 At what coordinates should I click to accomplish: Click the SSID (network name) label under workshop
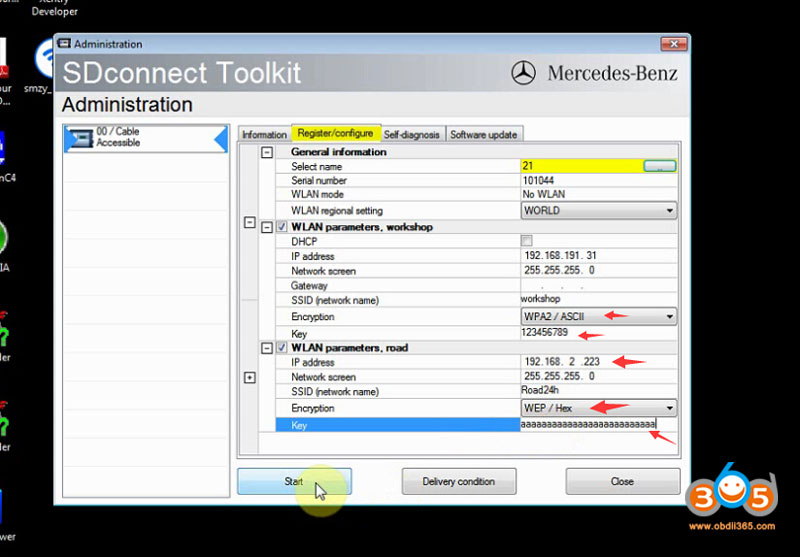coord(335,300)
